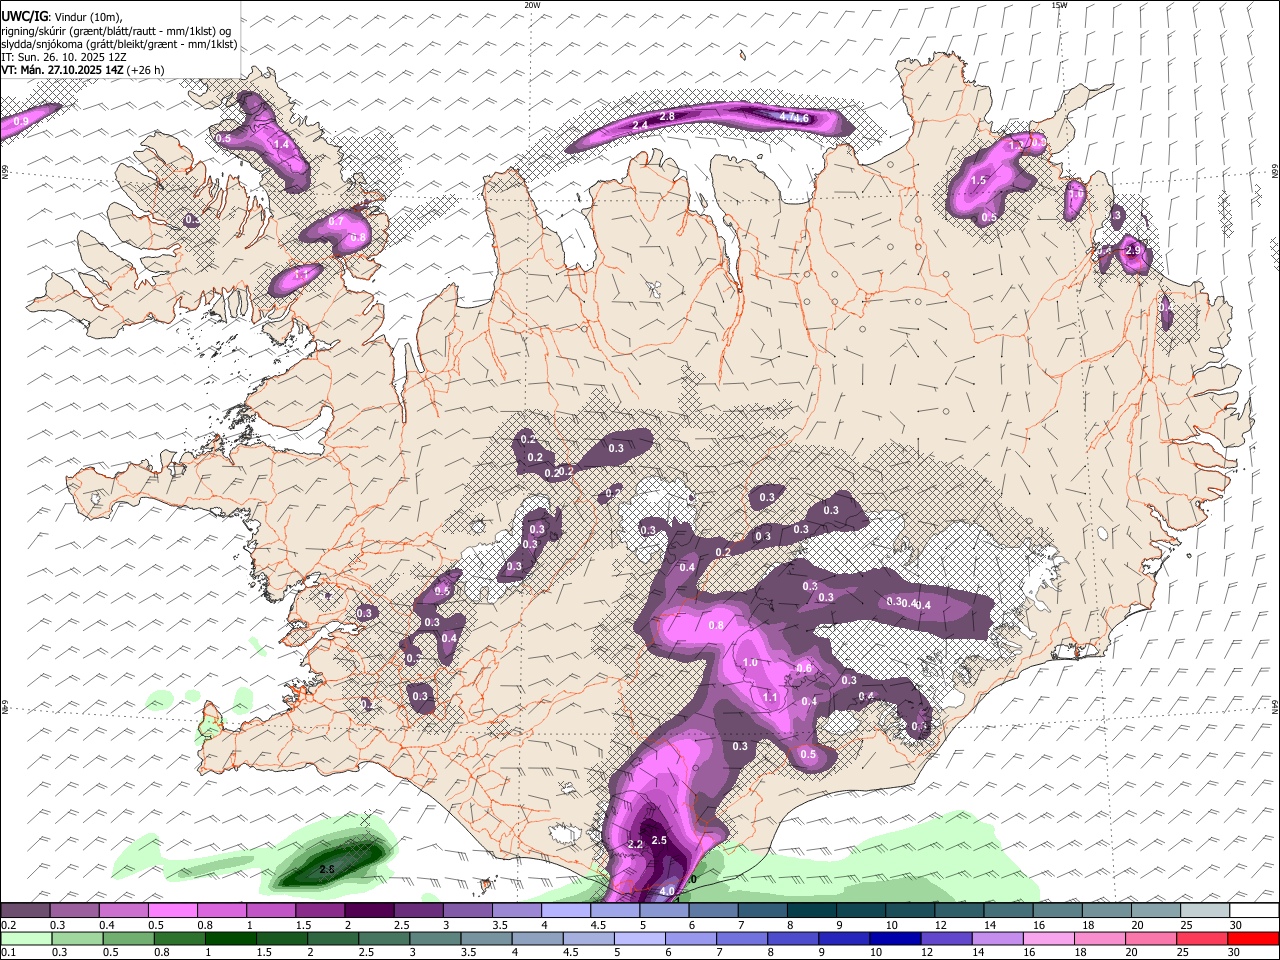
Task: Select the deep blue 10–12 swatch in the bottom legend row
Action: tap(896, 938)
